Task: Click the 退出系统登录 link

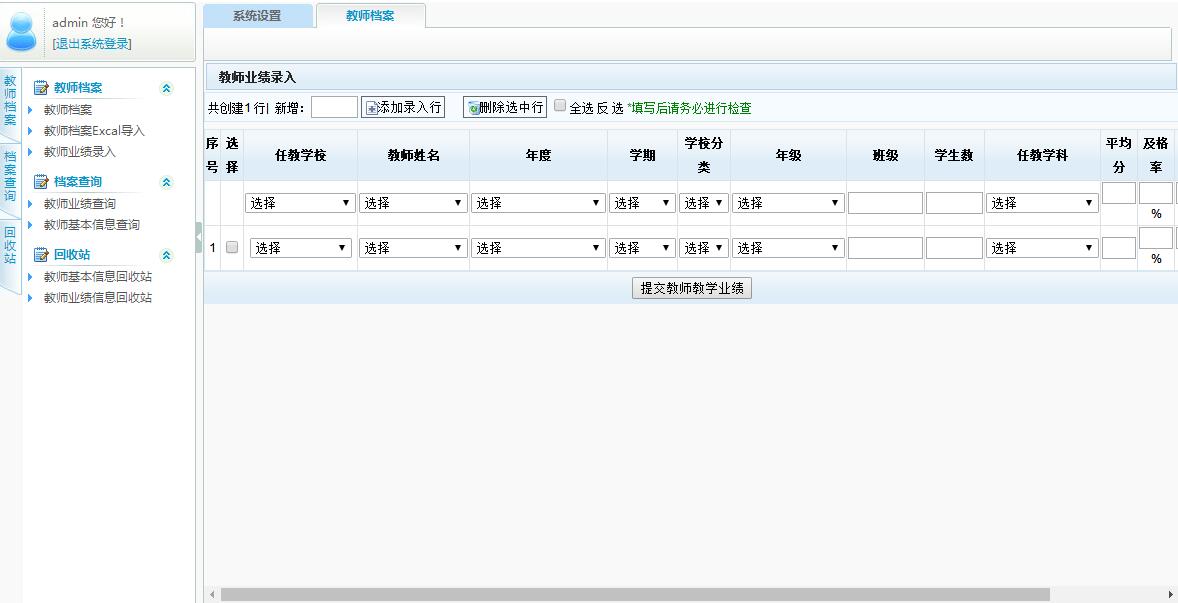Action: tap(92, 44)
